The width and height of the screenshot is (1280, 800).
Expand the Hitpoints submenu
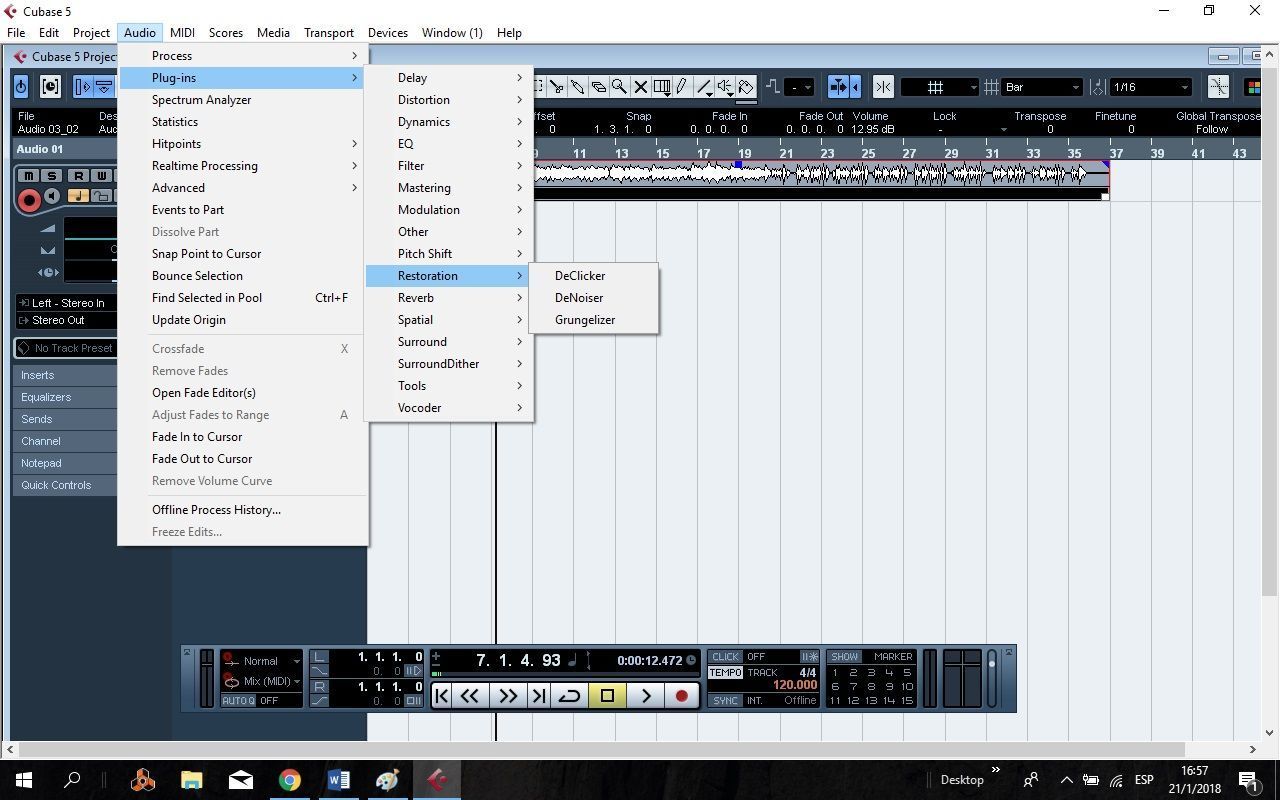243,144
